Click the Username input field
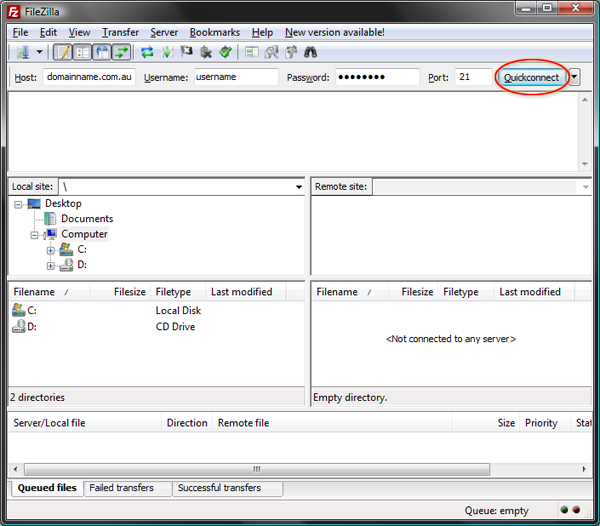The width and height of the screenshot is (600, 526). (x=236, y=77)
